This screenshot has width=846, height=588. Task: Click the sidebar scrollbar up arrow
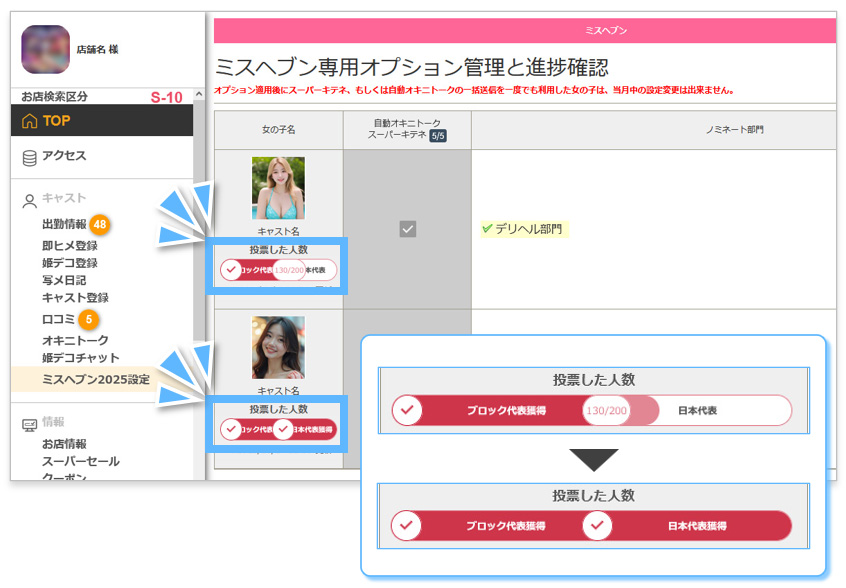coord(198,96)
